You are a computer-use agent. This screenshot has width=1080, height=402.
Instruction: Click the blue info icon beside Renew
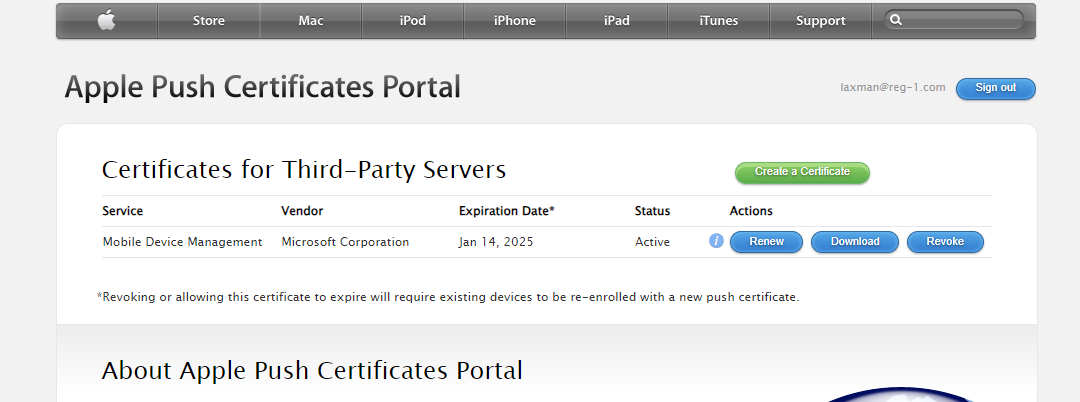pyautogui.click(x=716, y=241)
